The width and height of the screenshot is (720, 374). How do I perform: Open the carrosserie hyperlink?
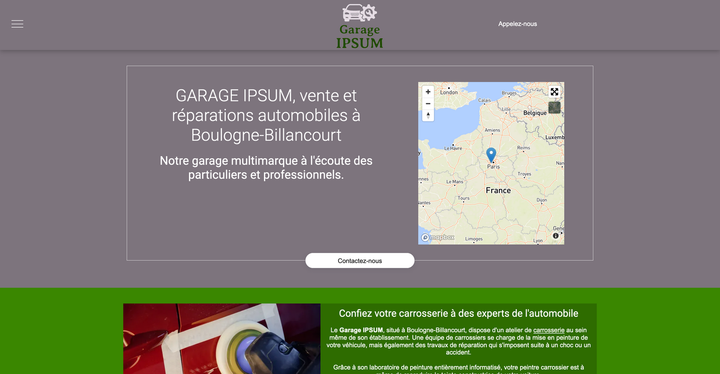coord(549,330)
